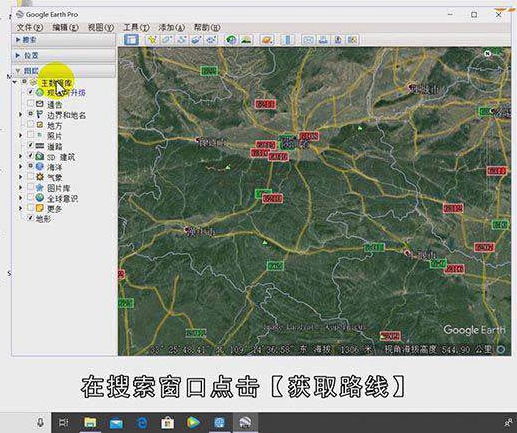Expand the 全球意识 tree node
Screen dimensions: 517x433
coord(21,198)
